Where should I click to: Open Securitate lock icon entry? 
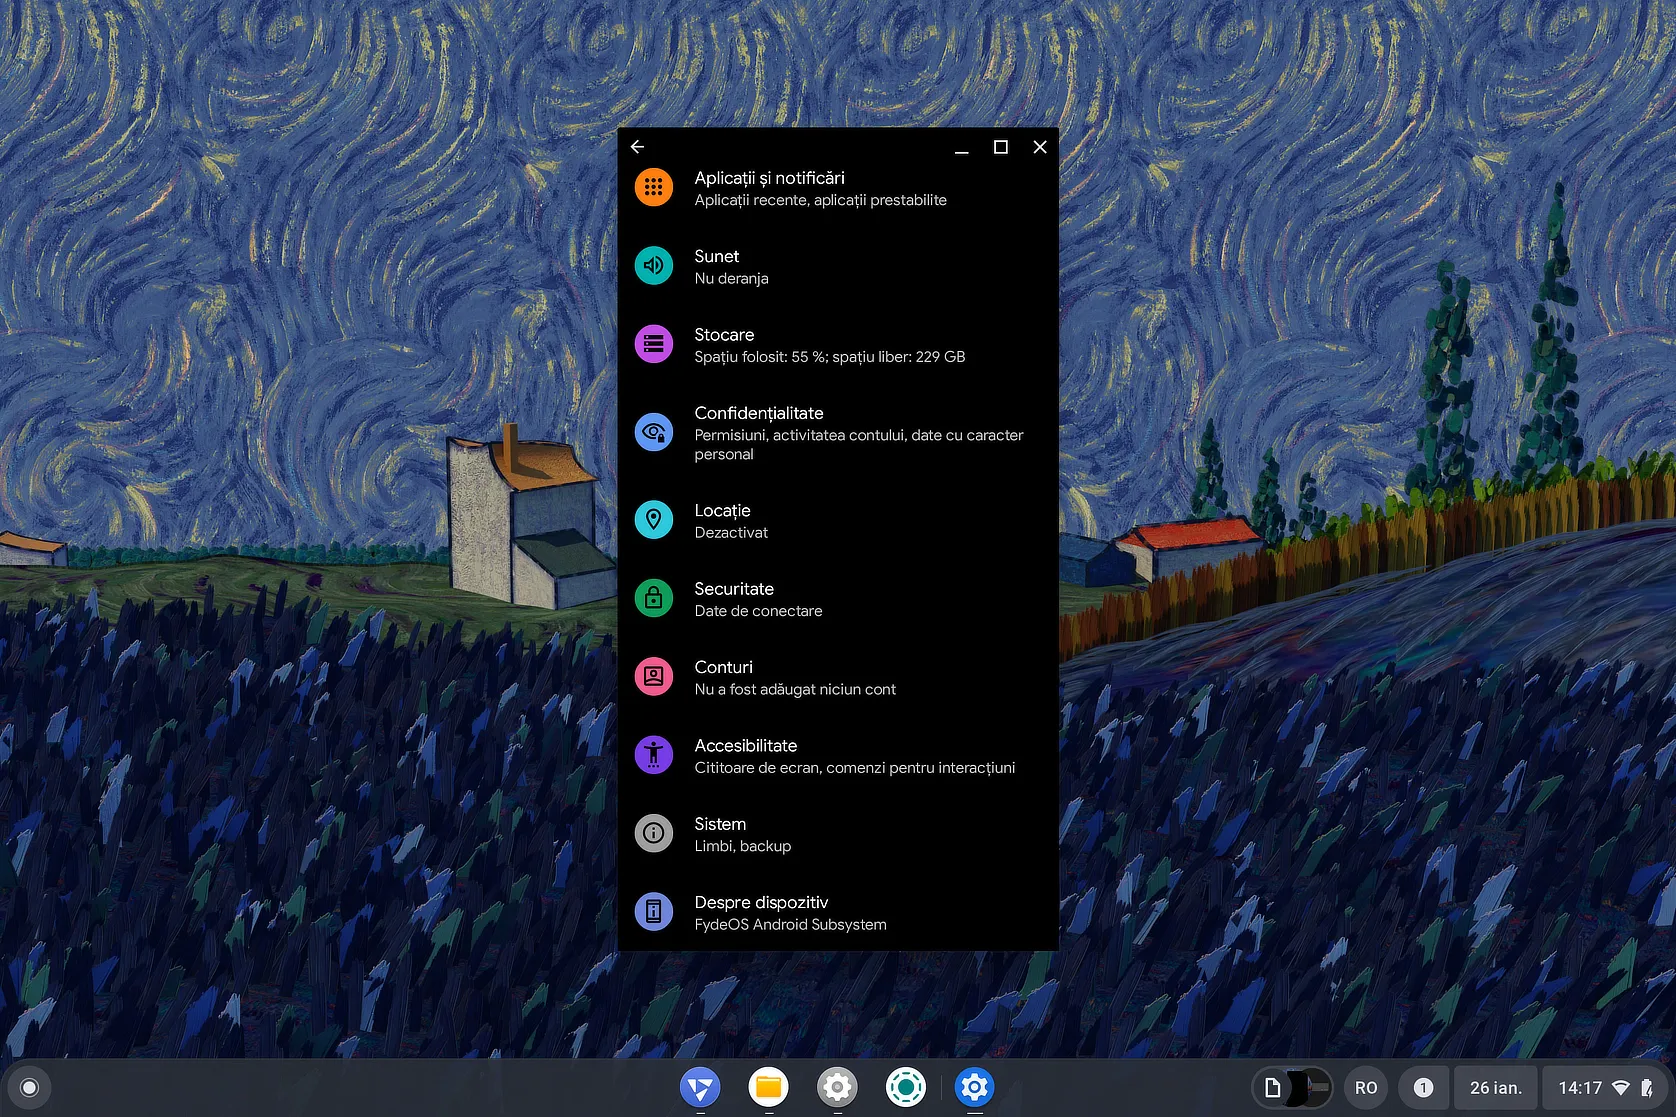654,598
